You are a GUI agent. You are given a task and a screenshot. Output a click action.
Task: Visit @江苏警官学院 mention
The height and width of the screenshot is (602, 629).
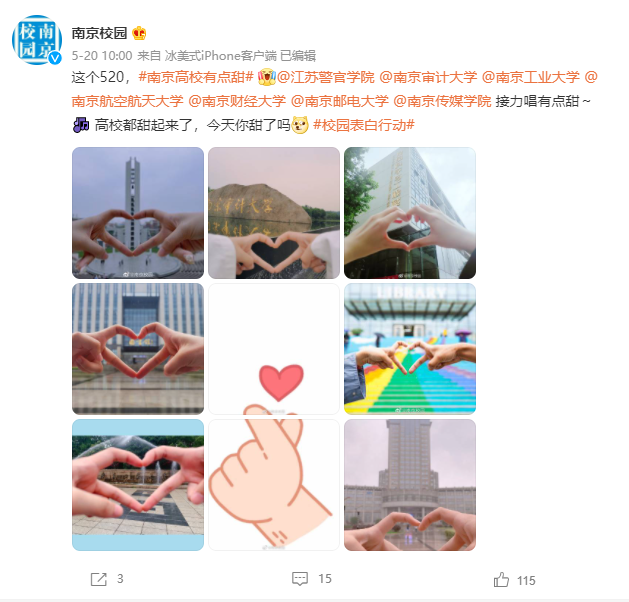(326, 77)
